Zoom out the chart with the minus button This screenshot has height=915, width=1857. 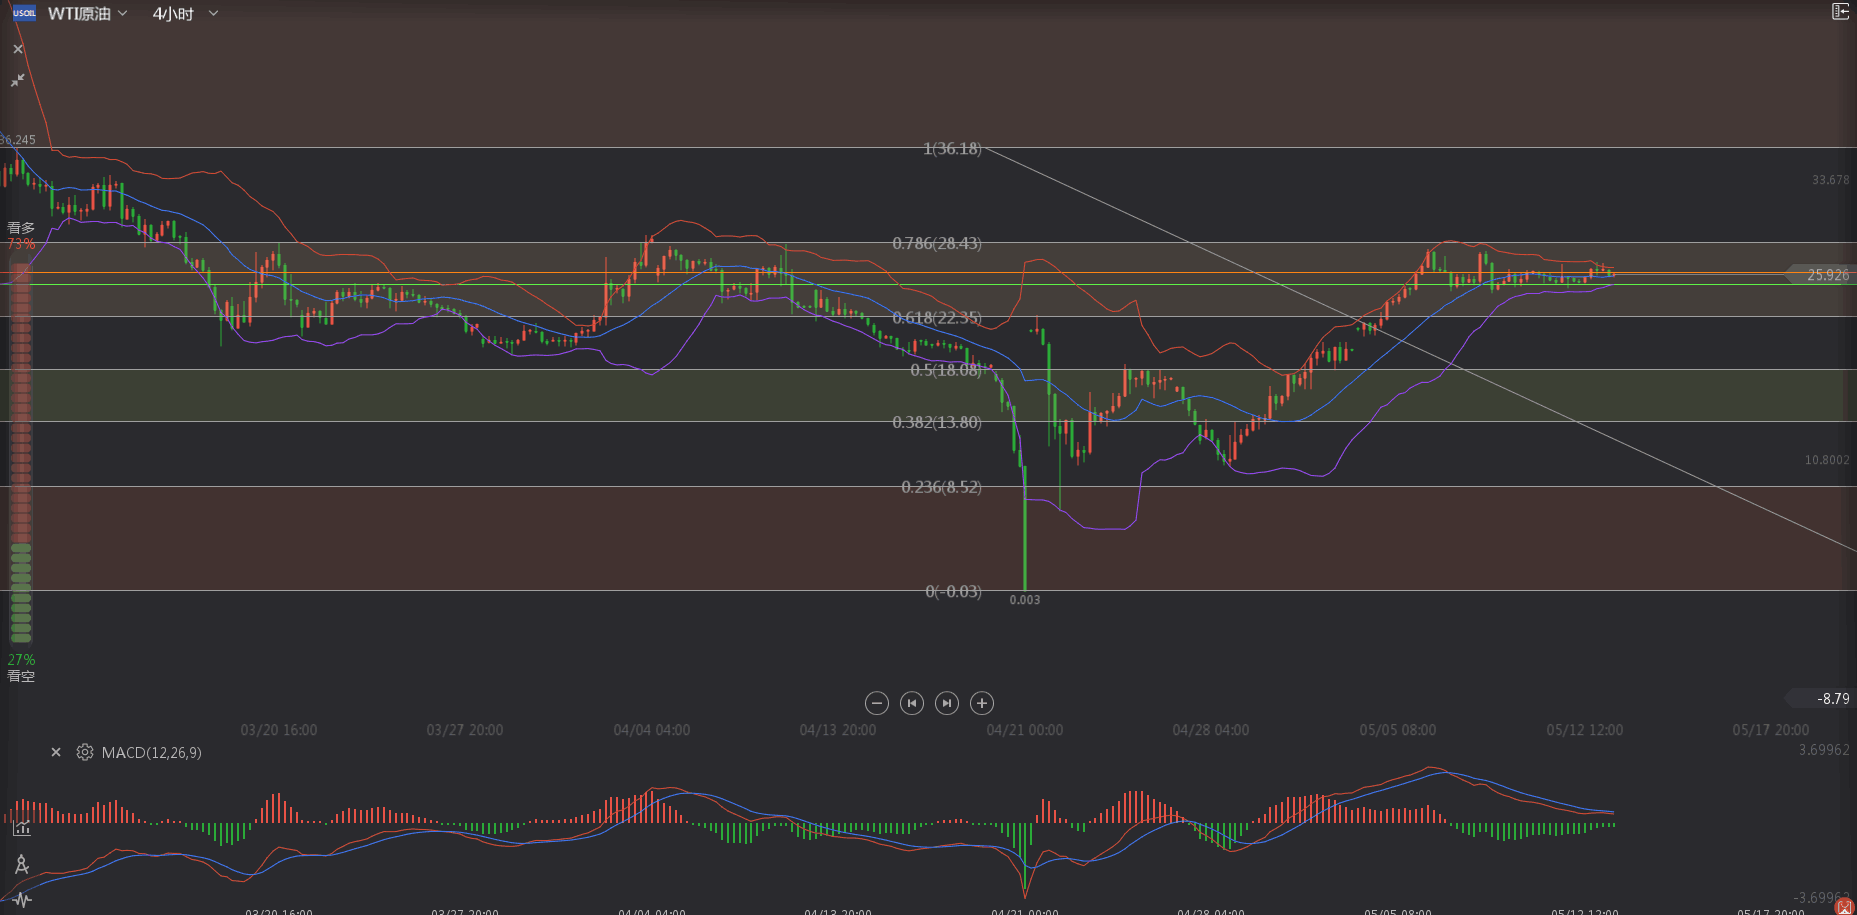point(877,703)
